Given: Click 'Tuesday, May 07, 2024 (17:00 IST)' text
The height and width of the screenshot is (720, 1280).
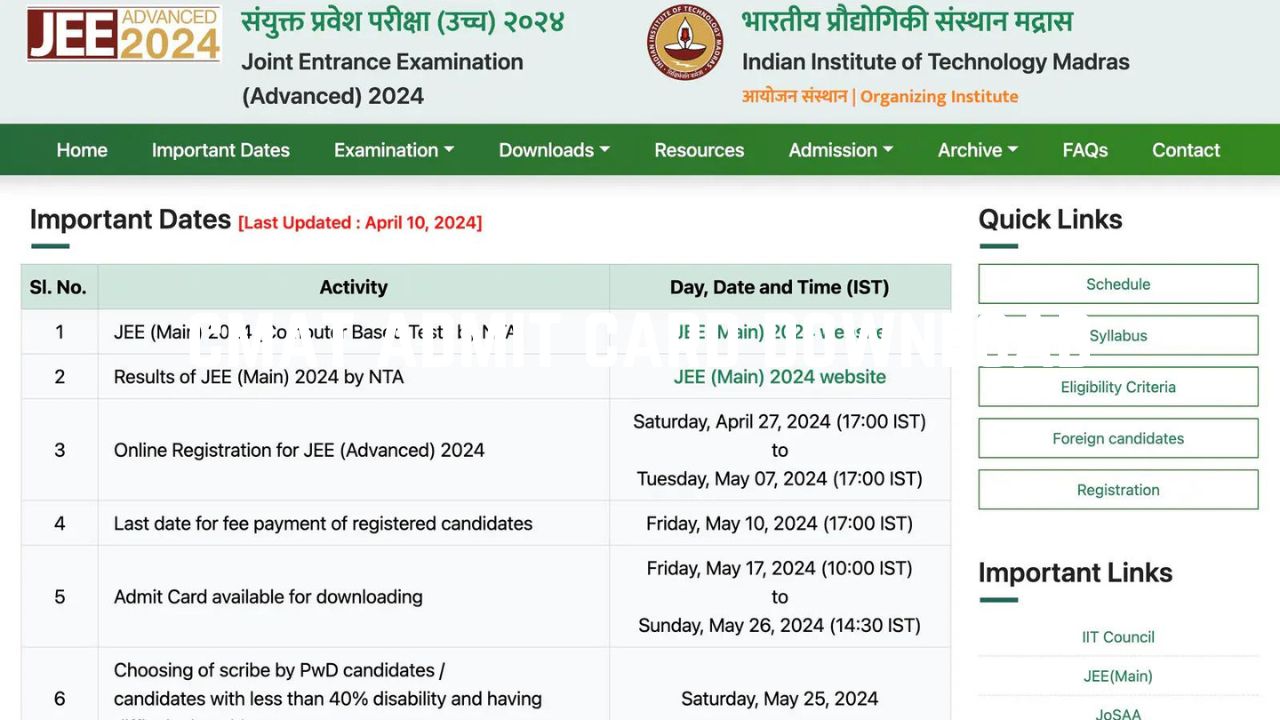Looking at the screenshot, I should (780, 479).
